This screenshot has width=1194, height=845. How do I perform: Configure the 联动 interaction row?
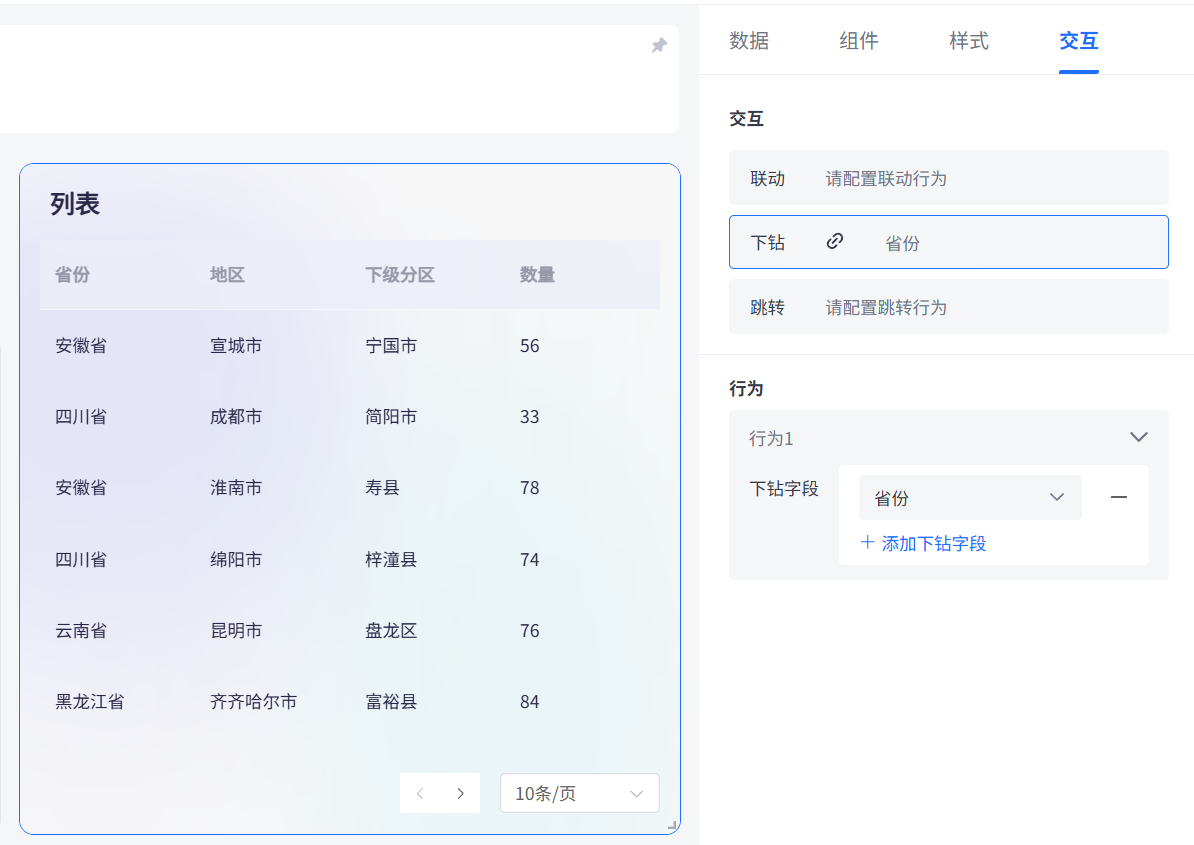coord(948,178)
